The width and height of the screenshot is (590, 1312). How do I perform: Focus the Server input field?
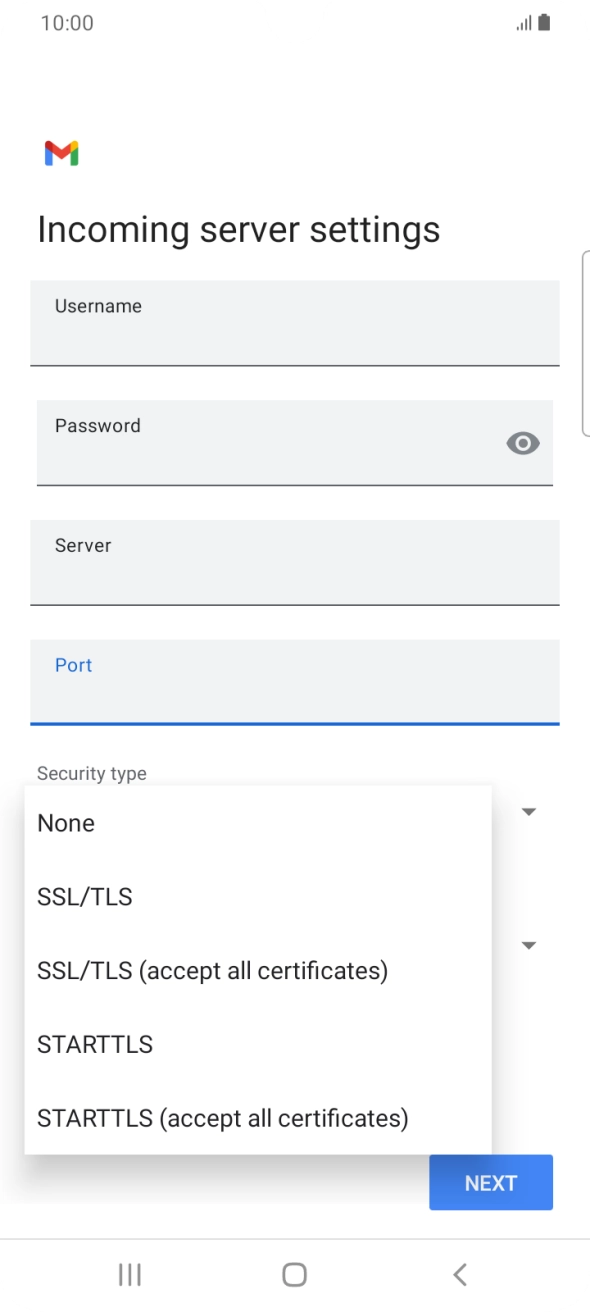[295, 563]
